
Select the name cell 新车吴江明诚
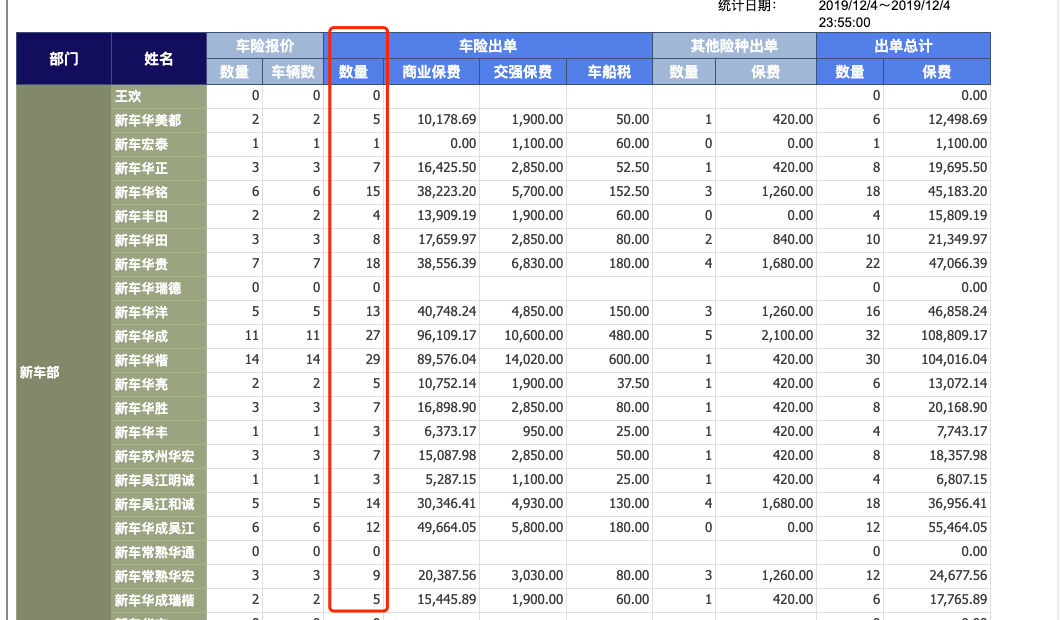[159, 480]
